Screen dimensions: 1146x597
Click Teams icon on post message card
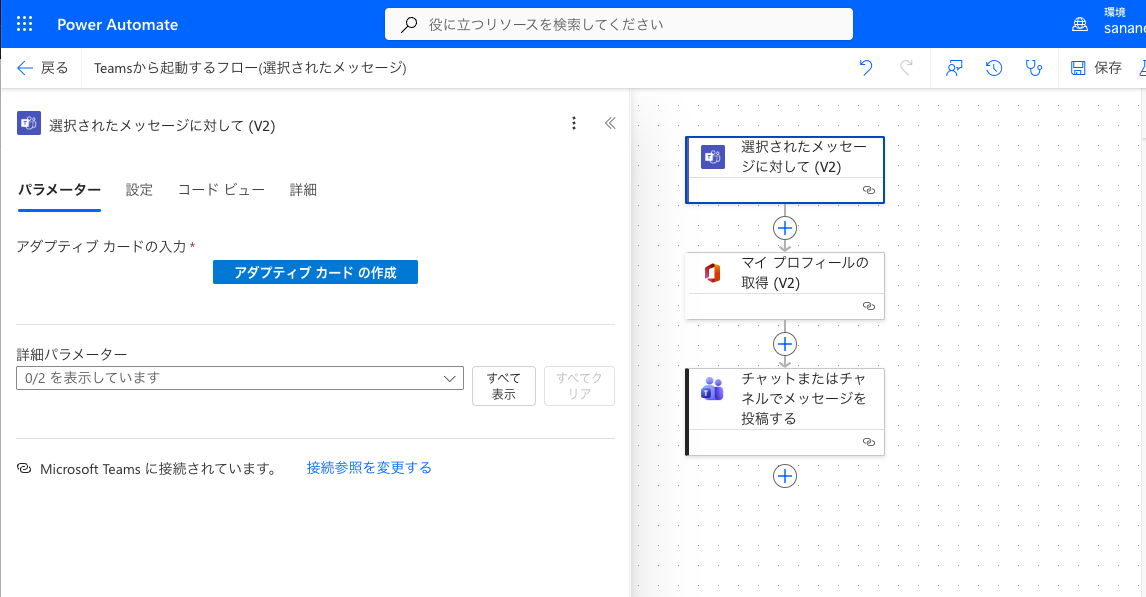click(713, 389)
